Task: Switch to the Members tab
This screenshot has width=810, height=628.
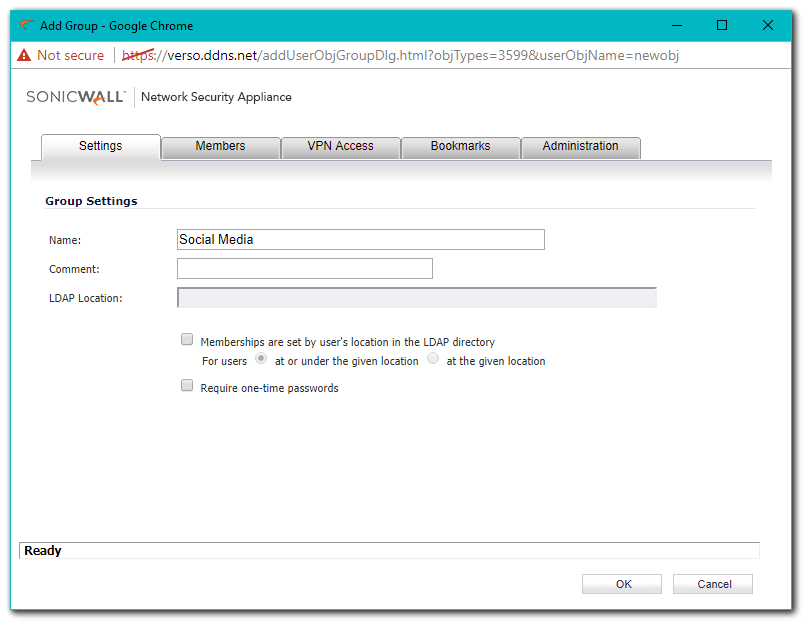Action: (x=220, y=146)
